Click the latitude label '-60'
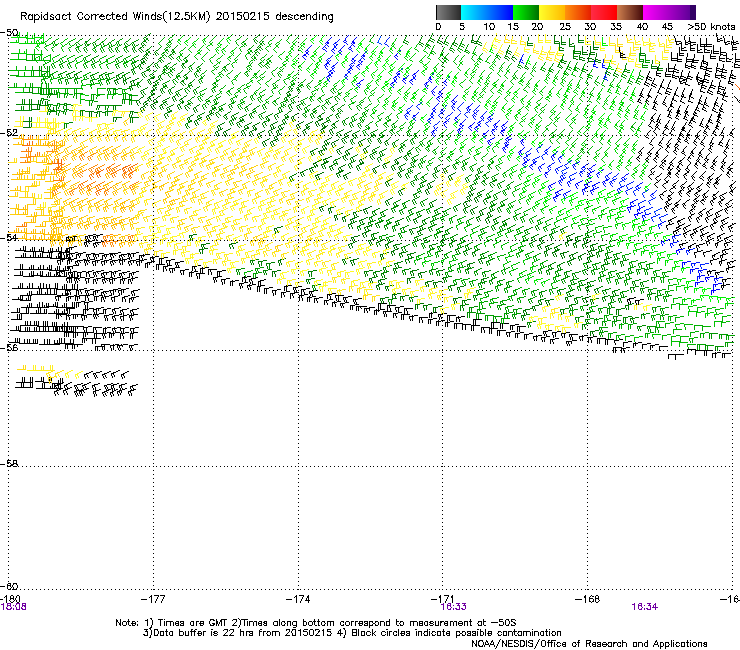The height and width of the screenshot is (650, 740). click(9, 586)
